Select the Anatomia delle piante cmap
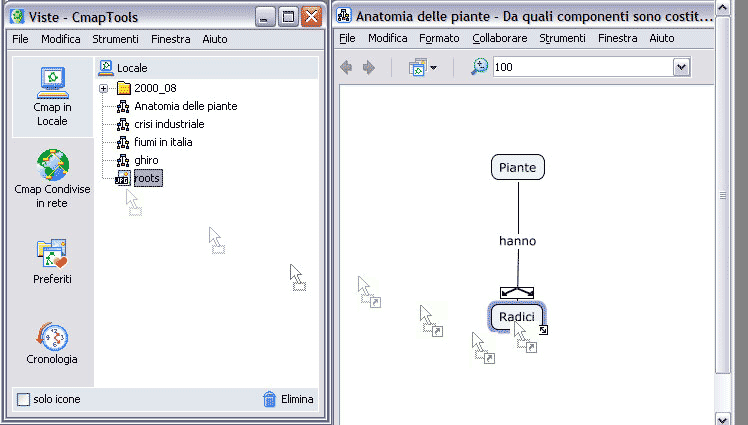The height and width of the screenshot is (425, 748). (x=185, y=106)
